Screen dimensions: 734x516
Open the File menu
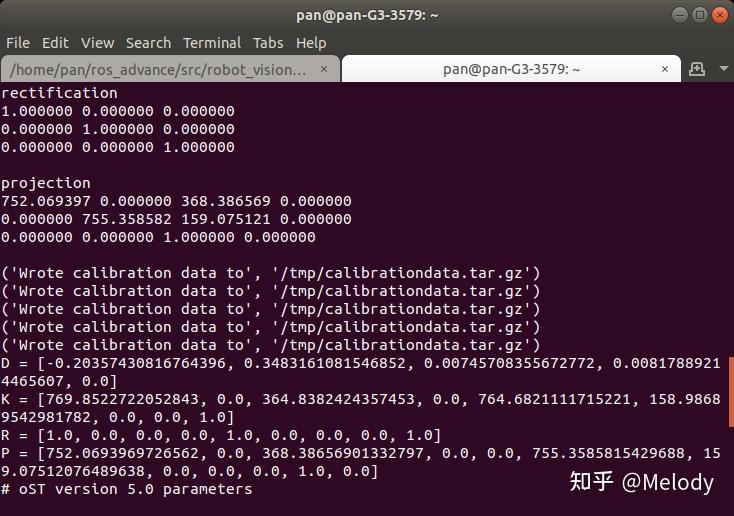(x=18, y=43)
